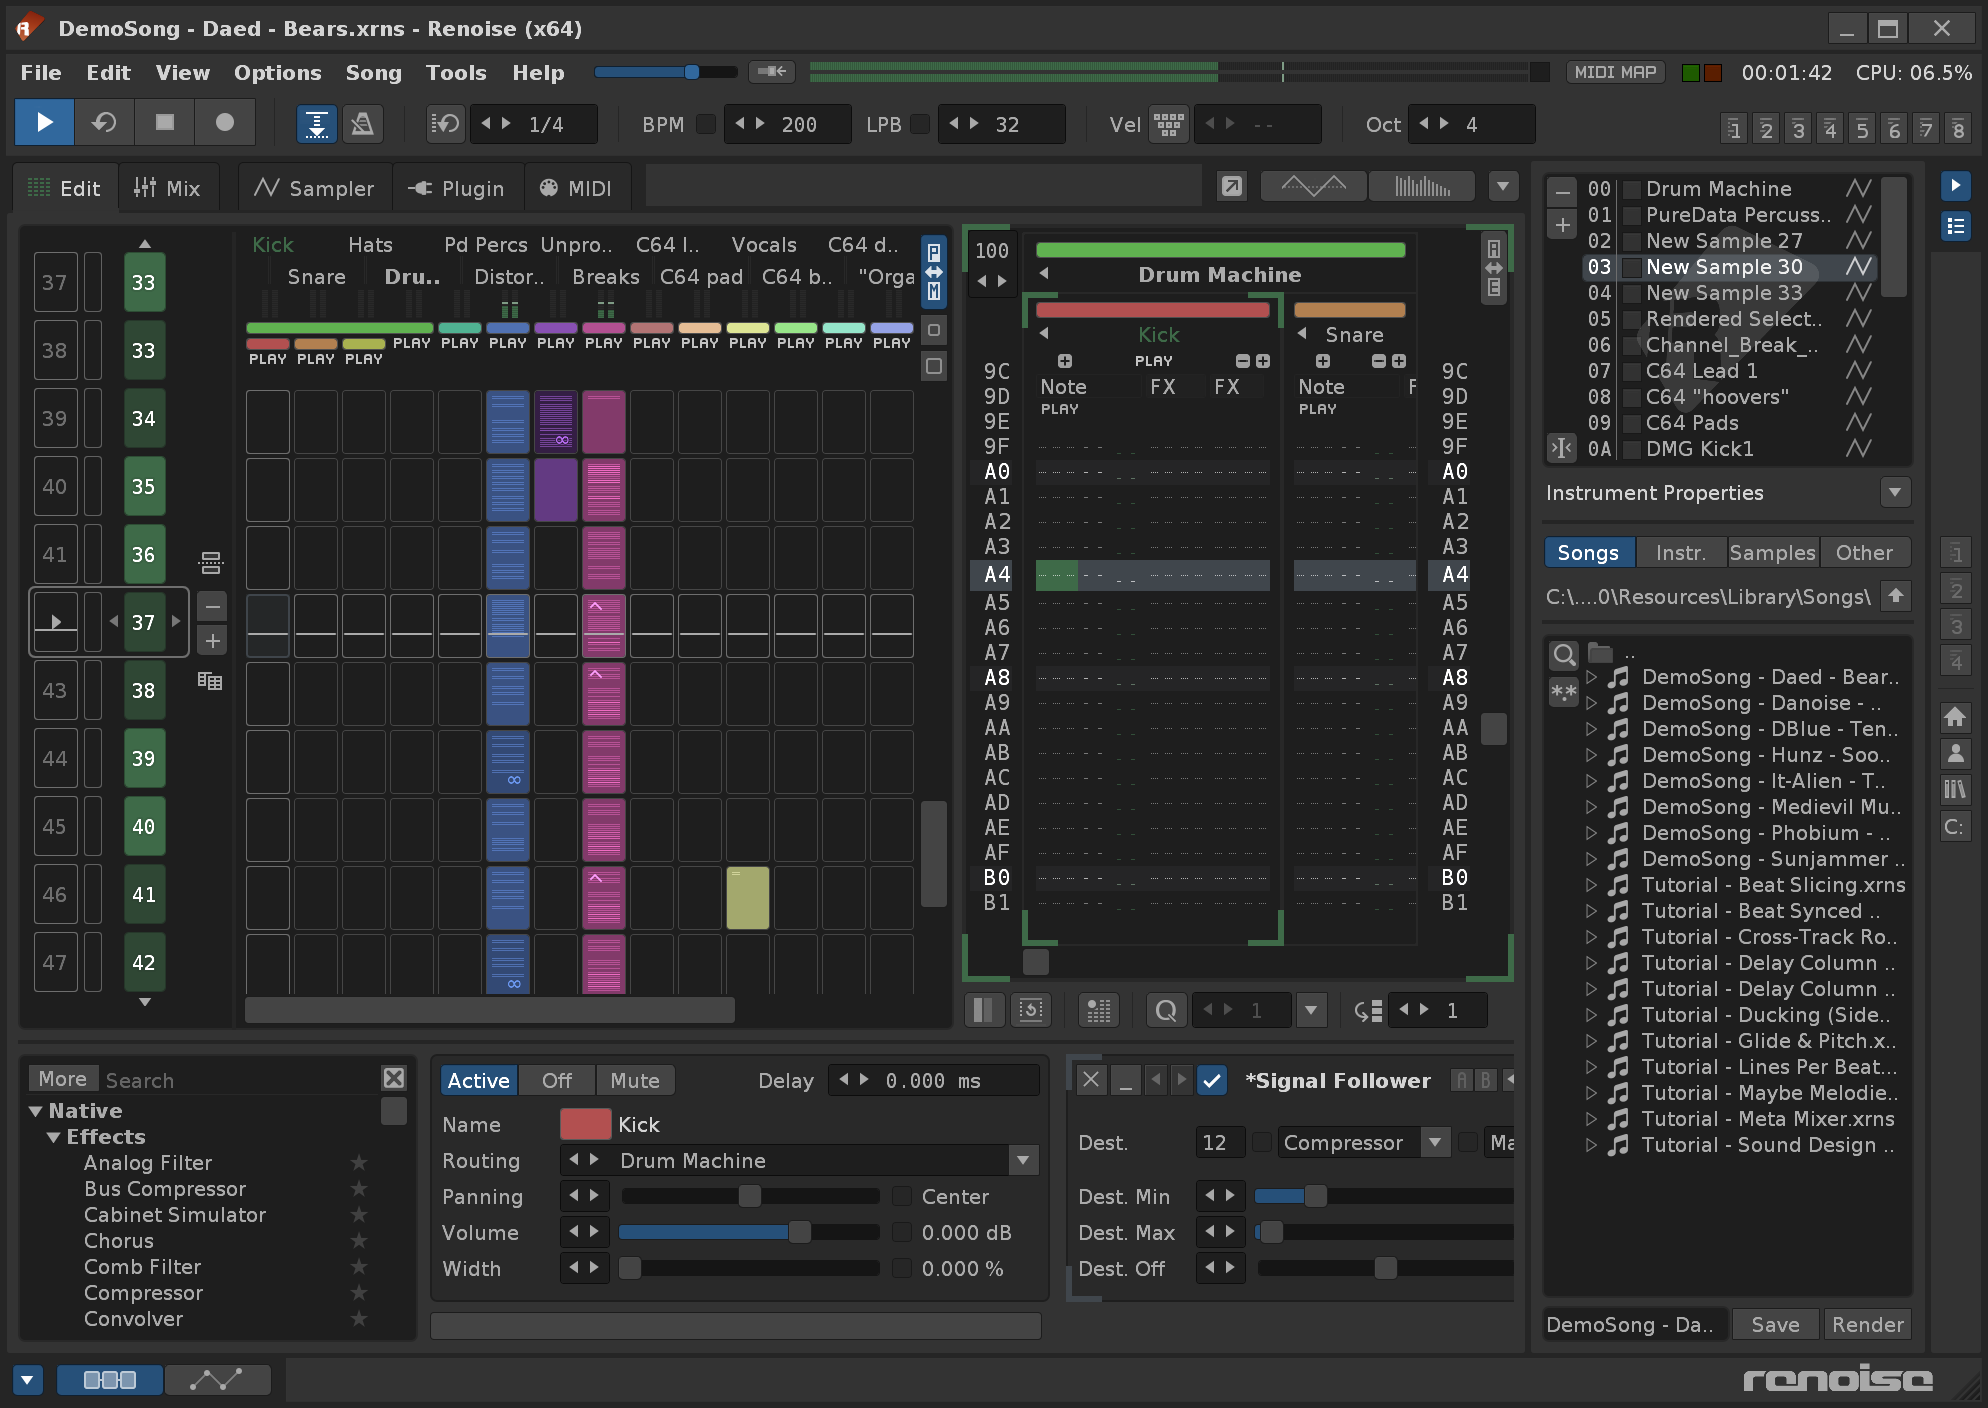This screenshot has width=1988, height=1408.
Task: Toggle record edit mode button
Action: (x=224, y=123)
